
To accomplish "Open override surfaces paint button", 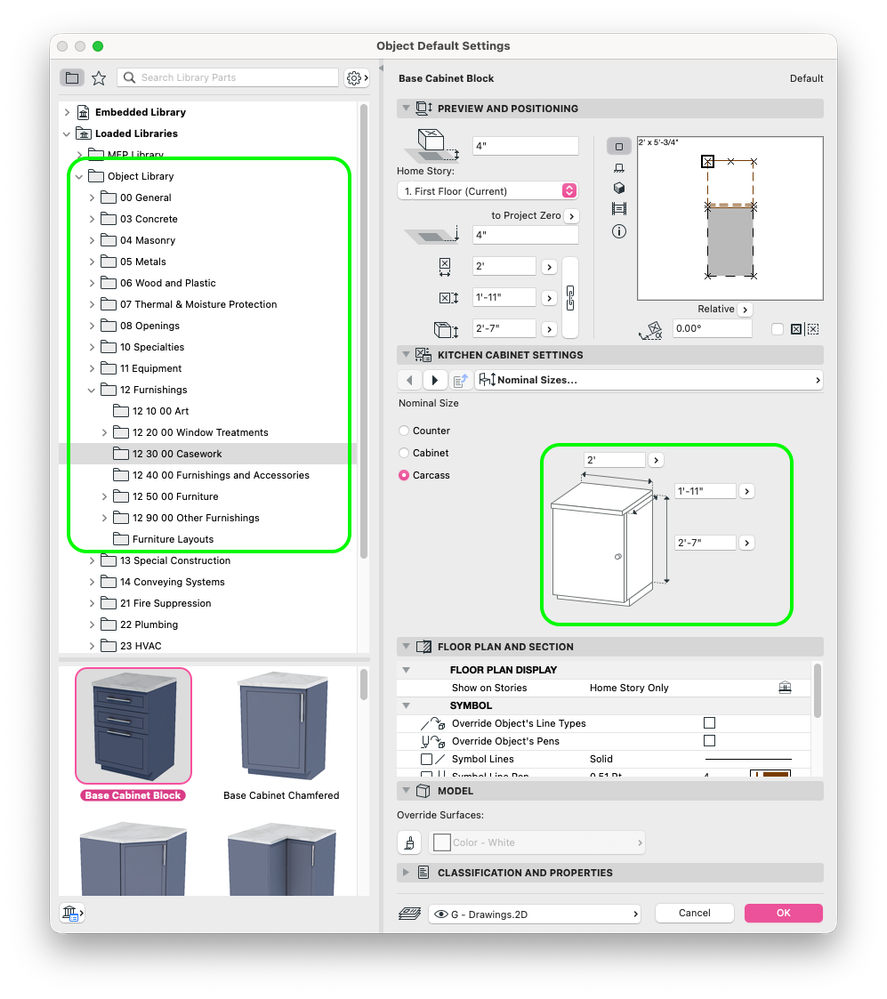I will (410, 842).
